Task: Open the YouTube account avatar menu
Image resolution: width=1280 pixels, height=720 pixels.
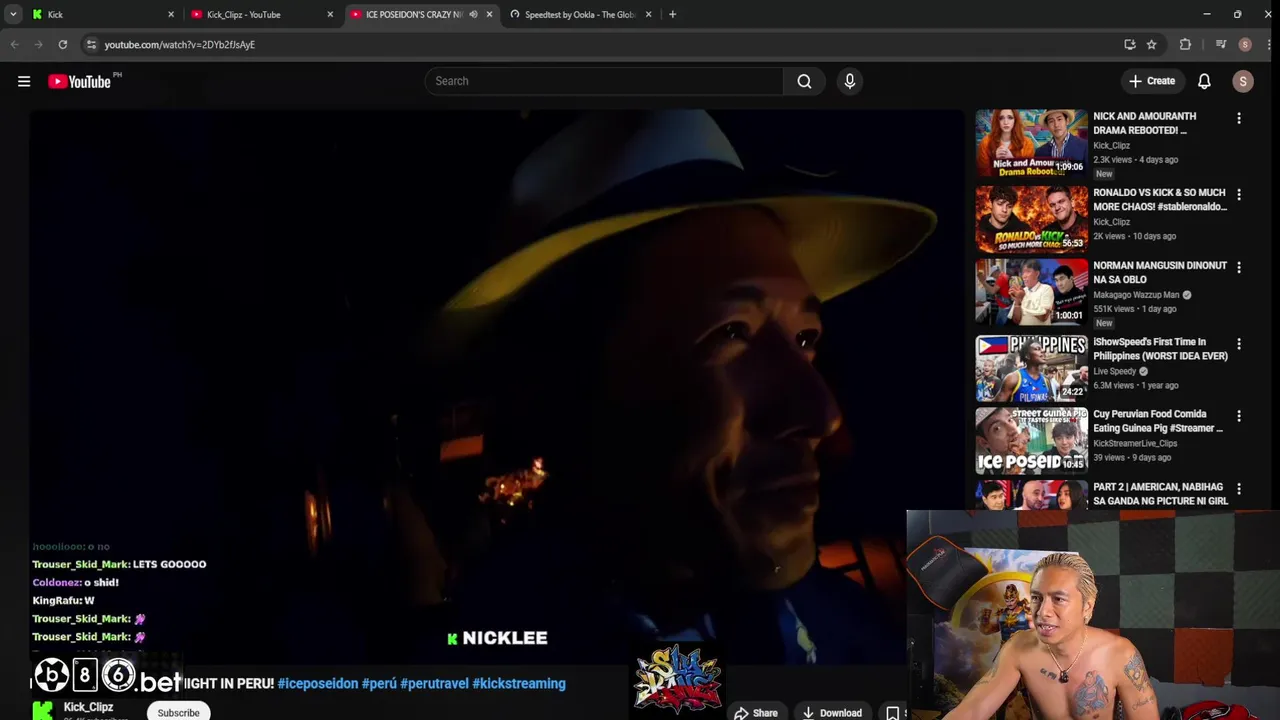Action: [x=1243, y=81]
